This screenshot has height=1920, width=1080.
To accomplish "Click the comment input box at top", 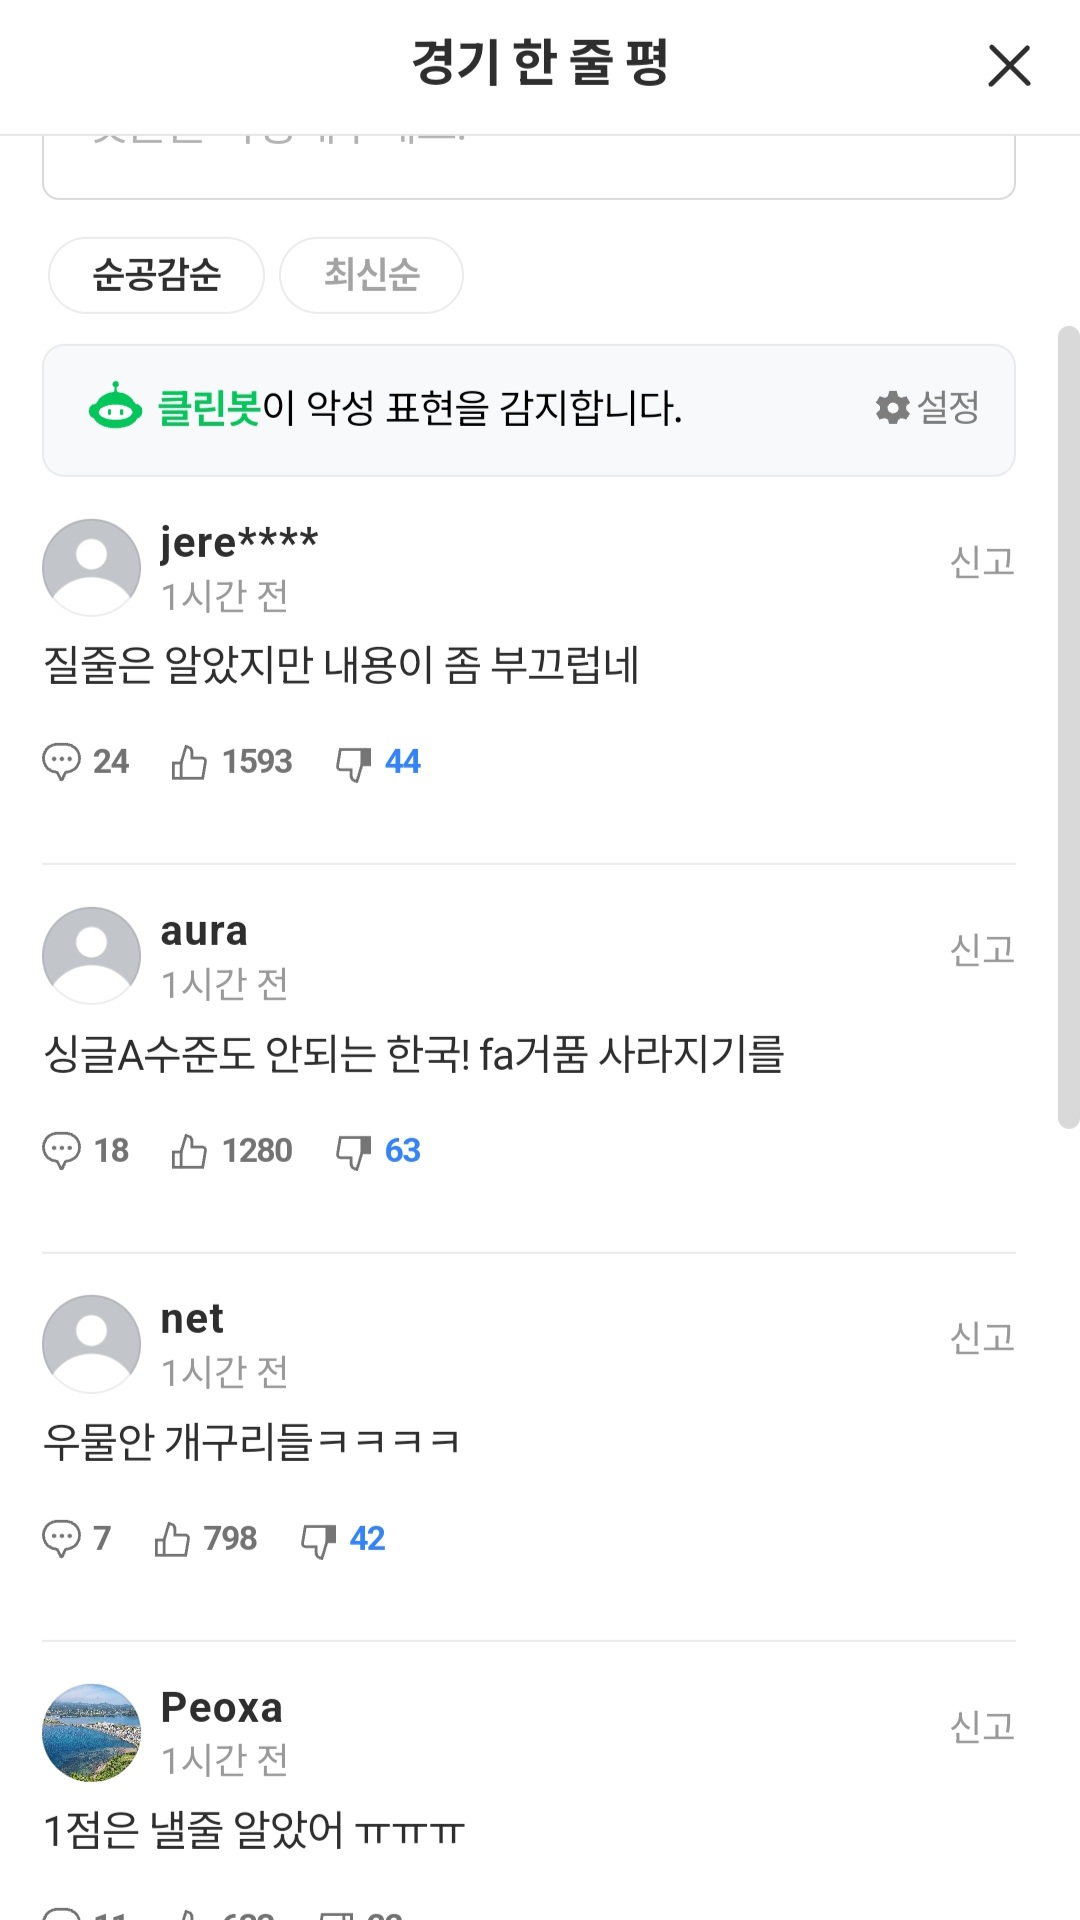I will click(x=528, y=167).
